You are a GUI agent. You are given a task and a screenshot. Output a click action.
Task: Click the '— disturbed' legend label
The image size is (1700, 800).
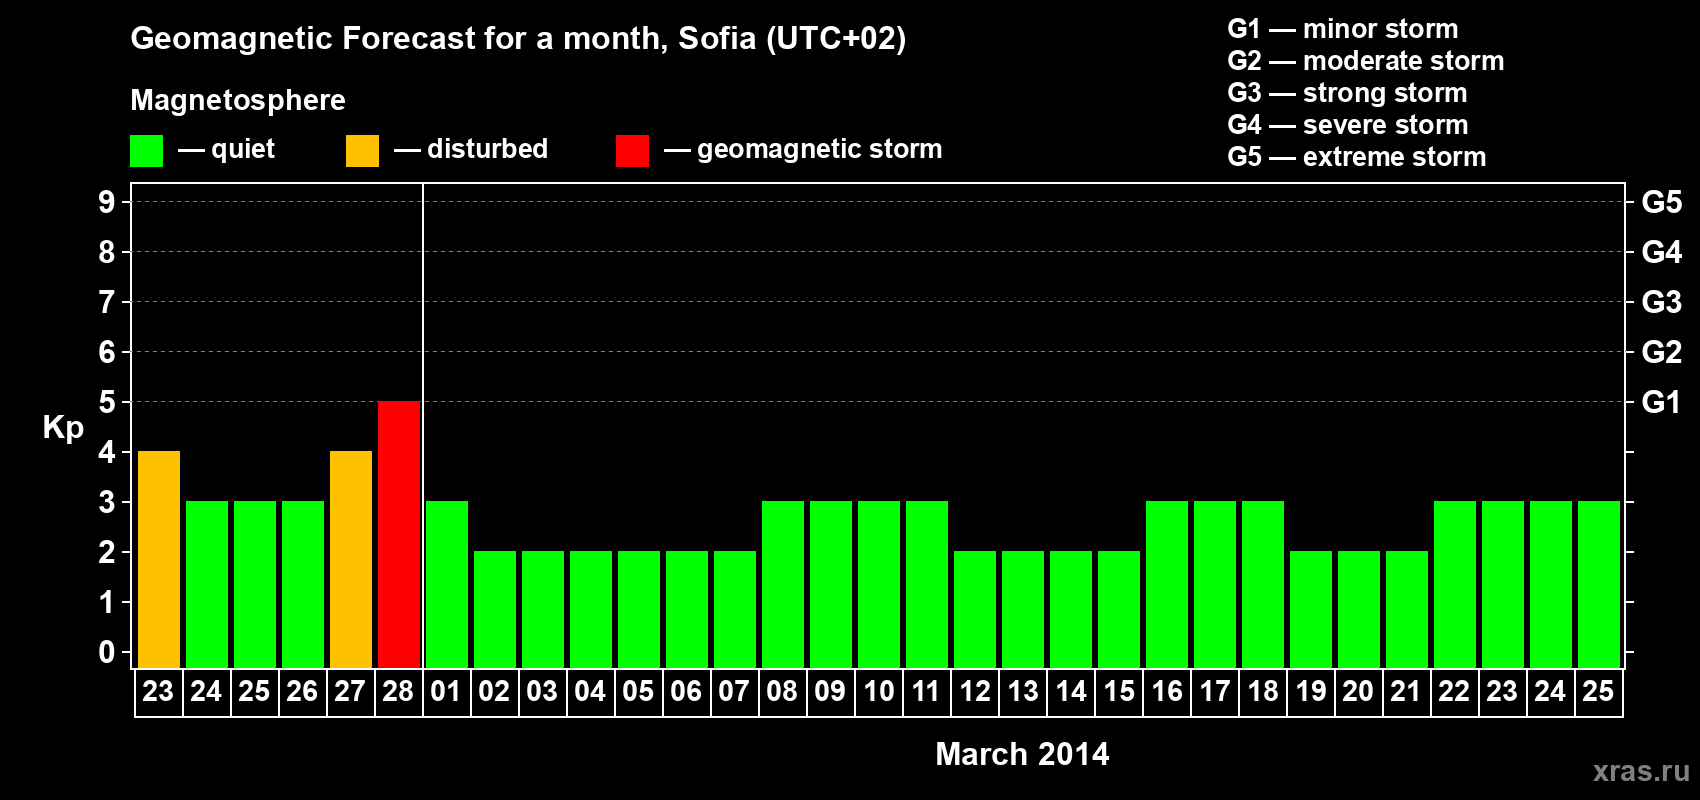[x=471, y=150]
